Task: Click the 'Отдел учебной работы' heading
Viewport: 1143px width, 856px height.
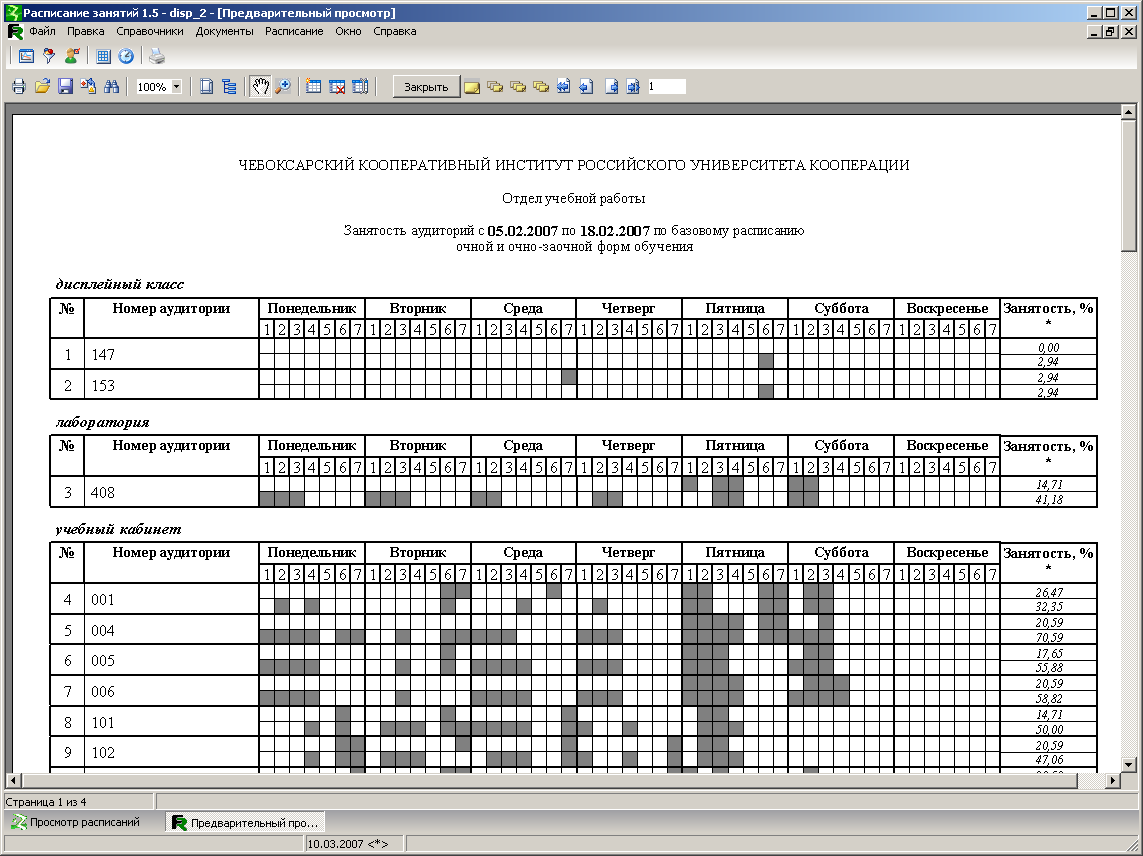Action: pyautogui.click(x=573, y=198)
